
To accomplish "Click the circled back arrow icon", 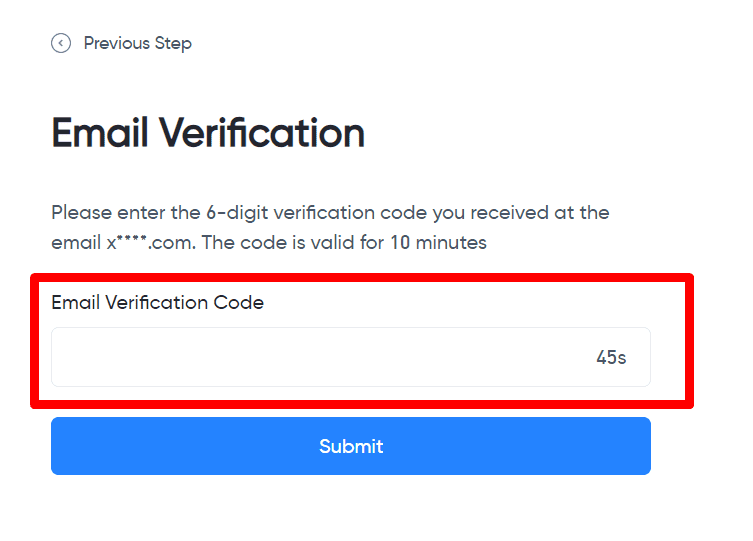I will (61, 43).
